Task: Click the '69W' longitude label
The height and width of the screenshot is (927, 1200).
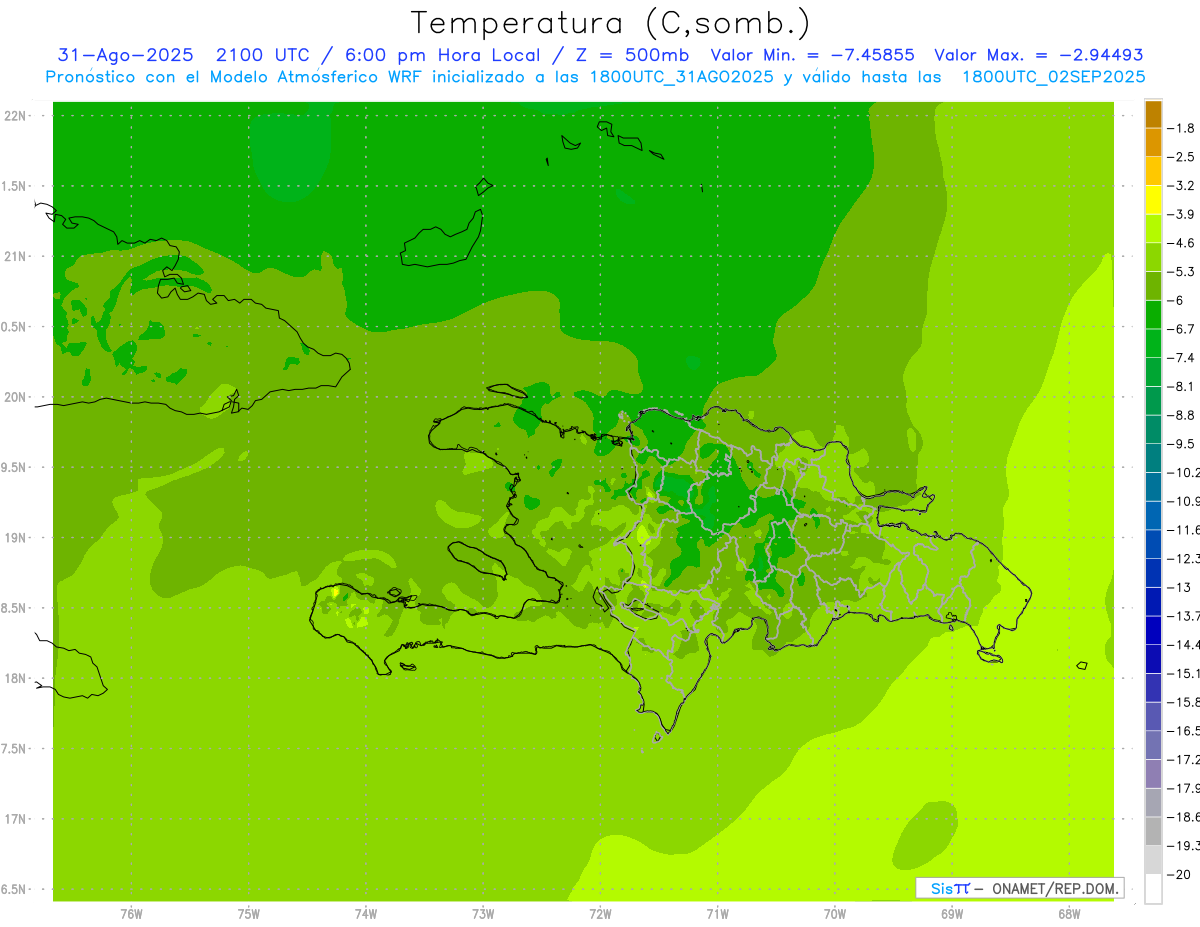Action: coord(951,914)
